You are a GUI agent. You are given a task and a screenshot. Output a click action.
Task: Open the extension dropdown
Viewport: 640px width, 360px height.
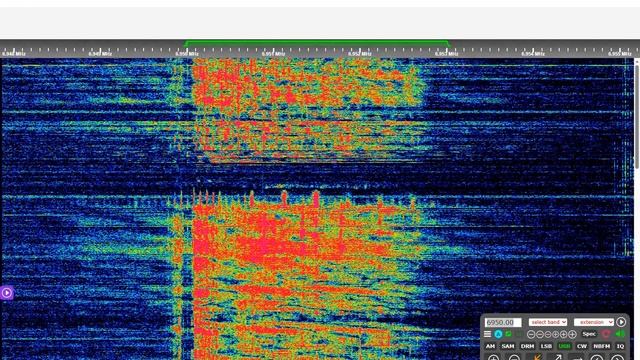[593, 322]
